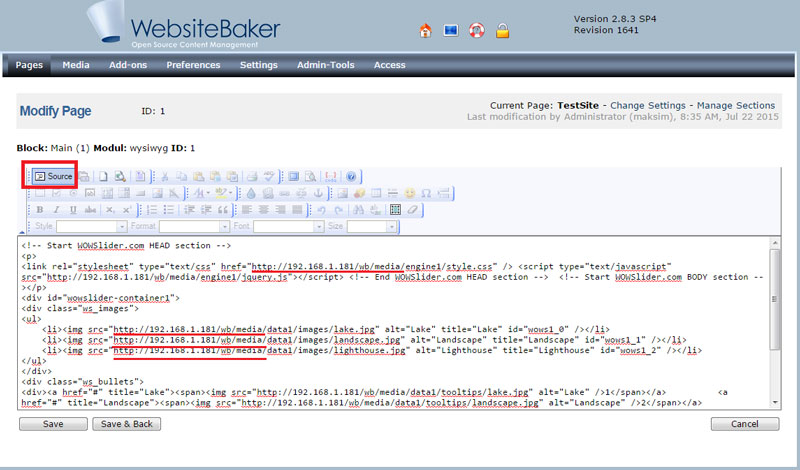
Task: Click the Preview icon in the editor toolbar
Action: tap(120, 177)
